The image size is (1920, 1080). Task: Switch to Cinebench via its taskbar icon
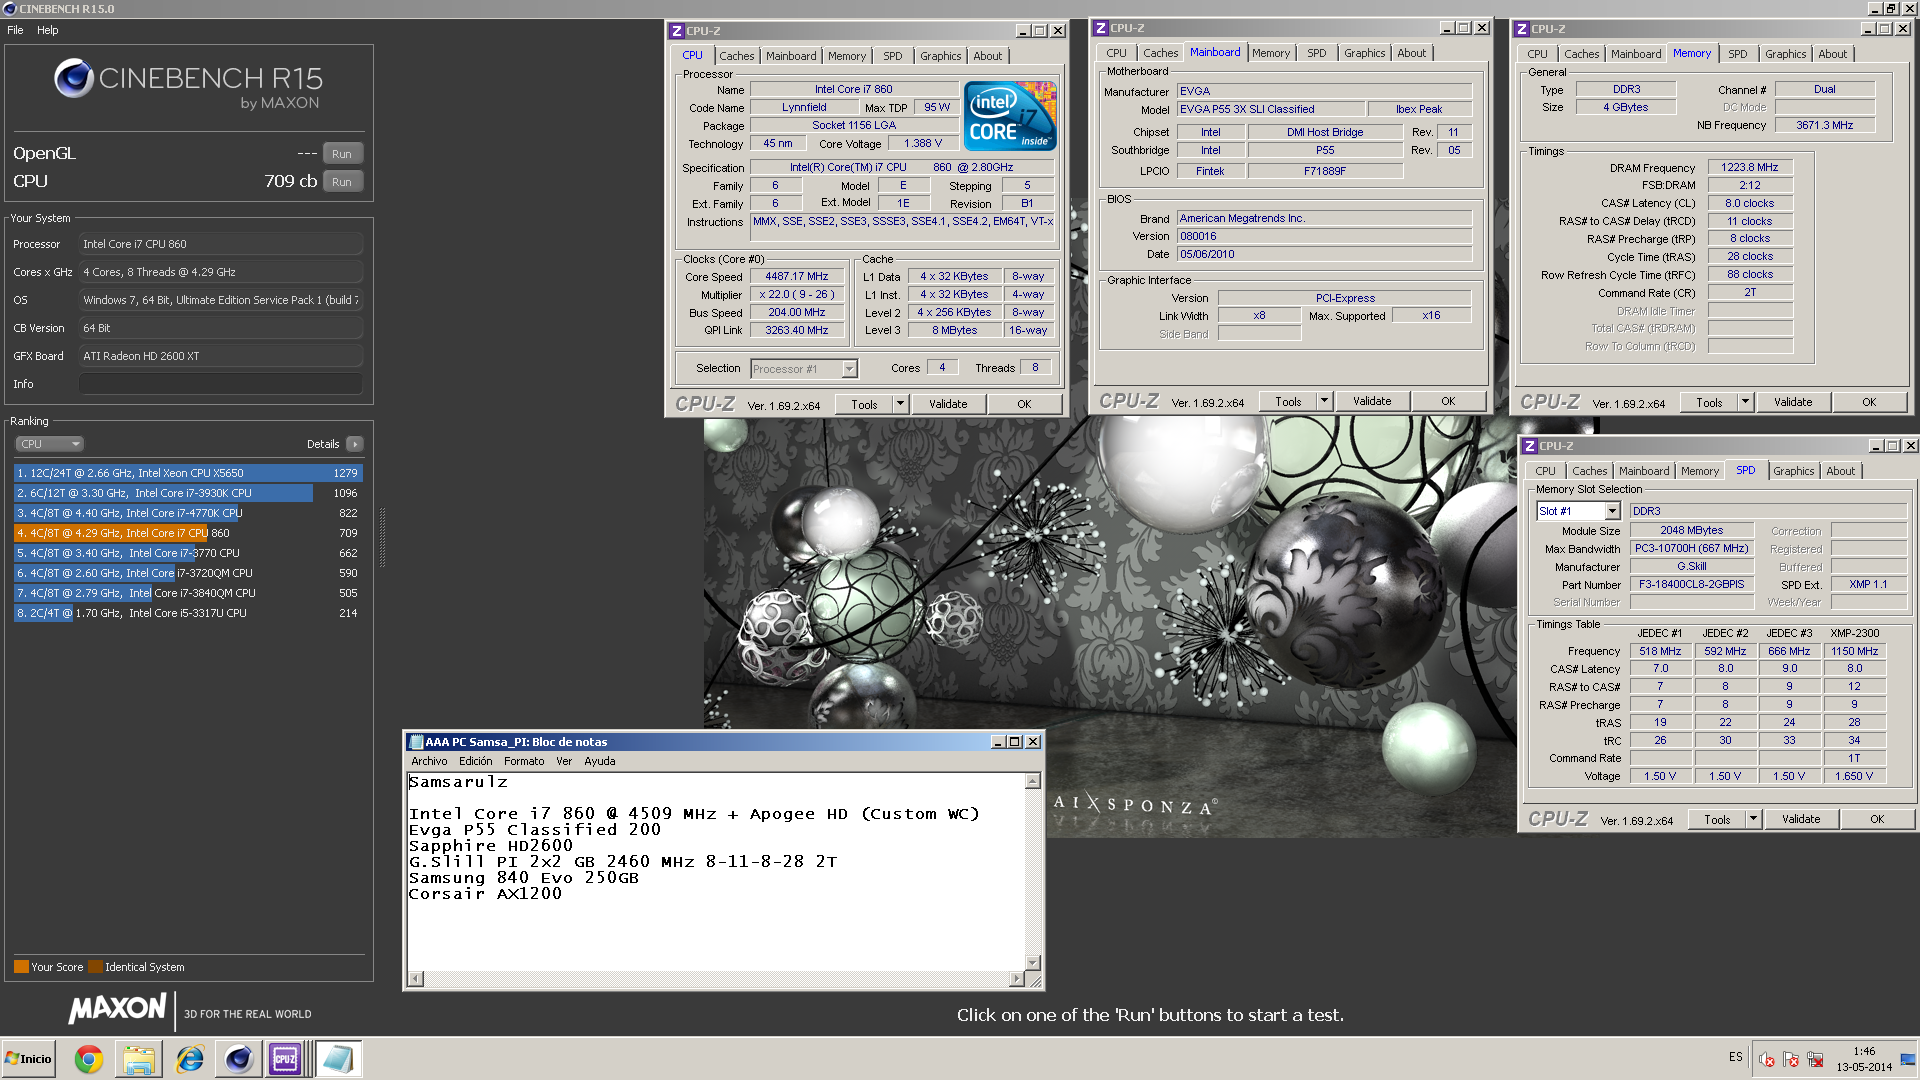pyautogui.click(x=239, y=1059)
